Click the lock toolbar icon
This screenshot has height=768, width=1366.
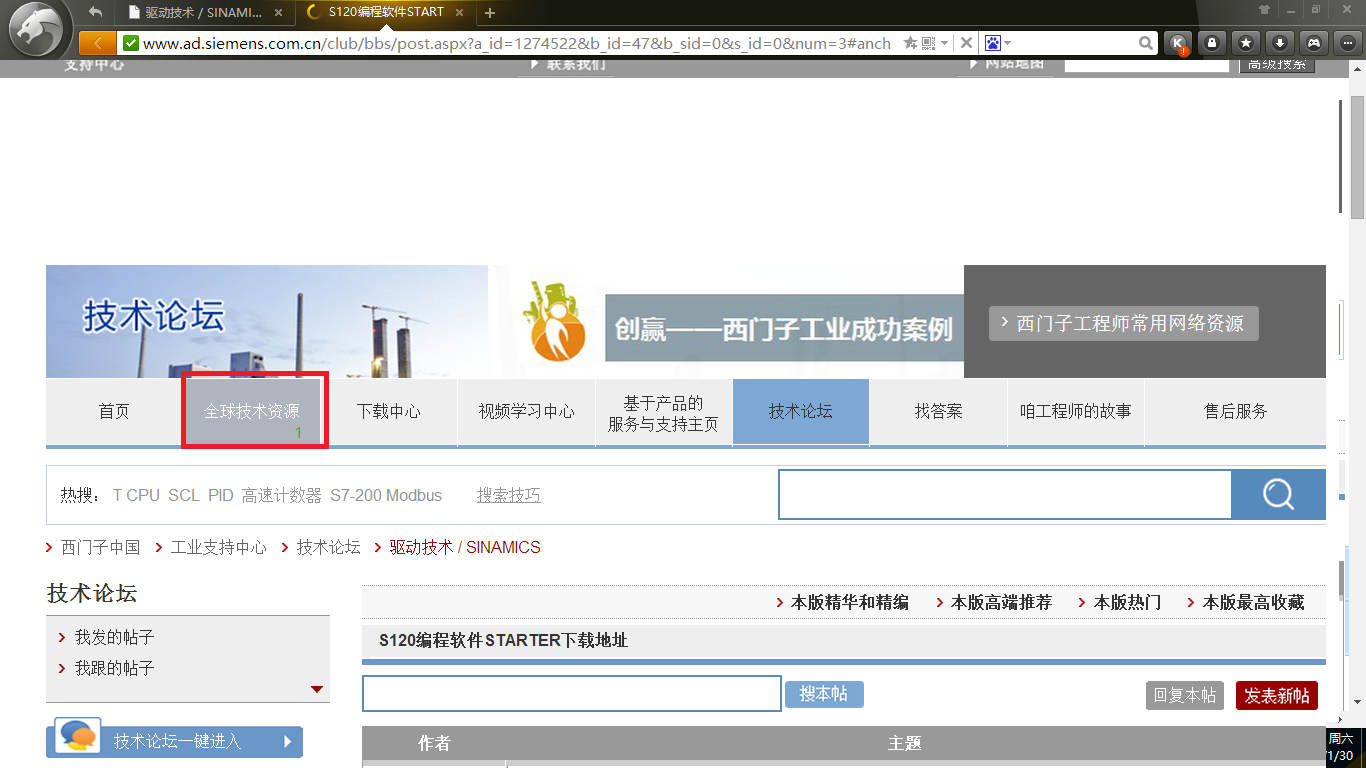coord(1212,43)
